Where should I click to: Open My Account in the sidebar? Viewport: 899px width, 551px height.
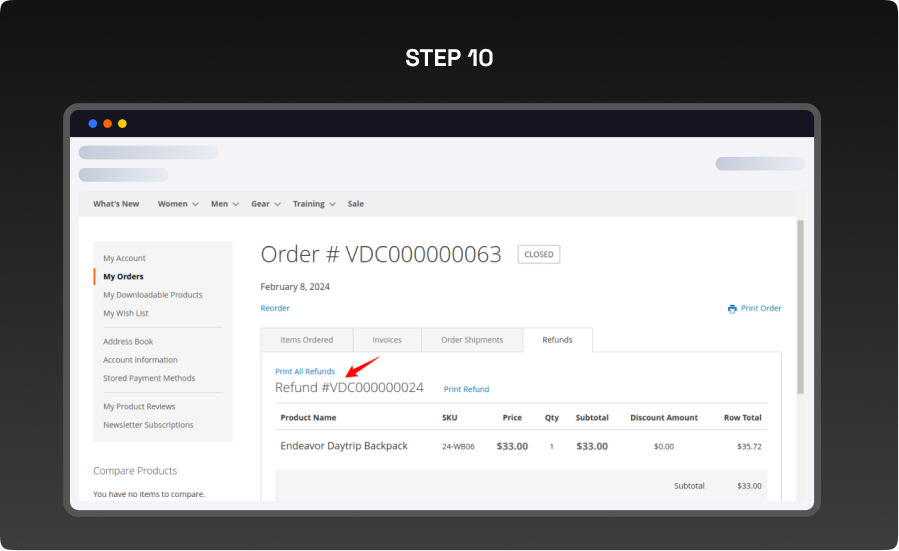[124, 258]
